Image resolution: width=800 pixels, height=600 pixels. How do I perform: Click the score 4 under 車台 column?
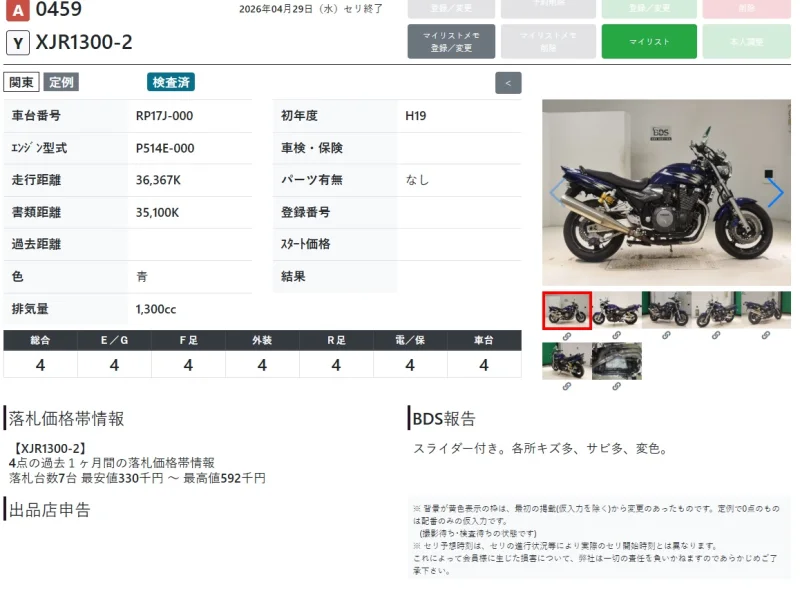pyautogui.click(x=484, y=365)
